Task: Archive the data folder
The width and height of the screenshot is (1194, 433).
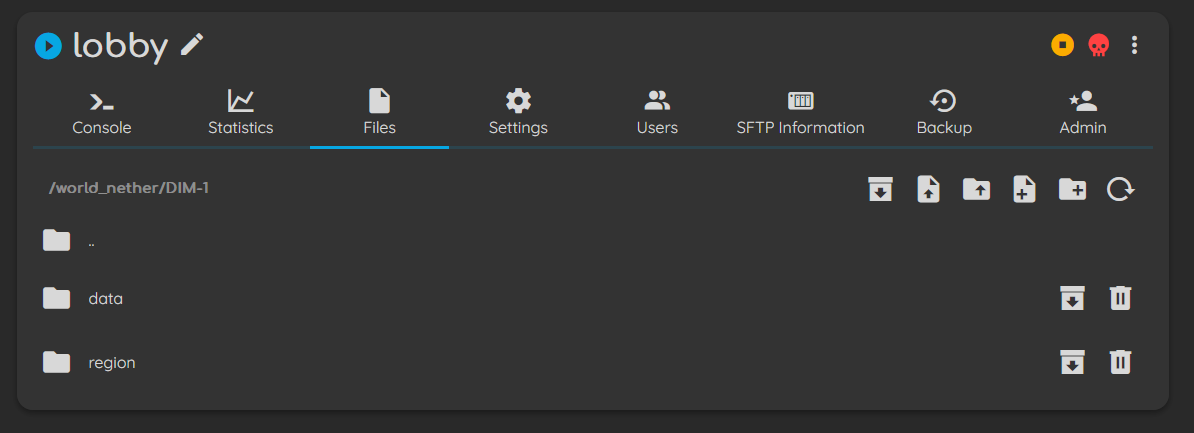Action: tap(1072, 298)
